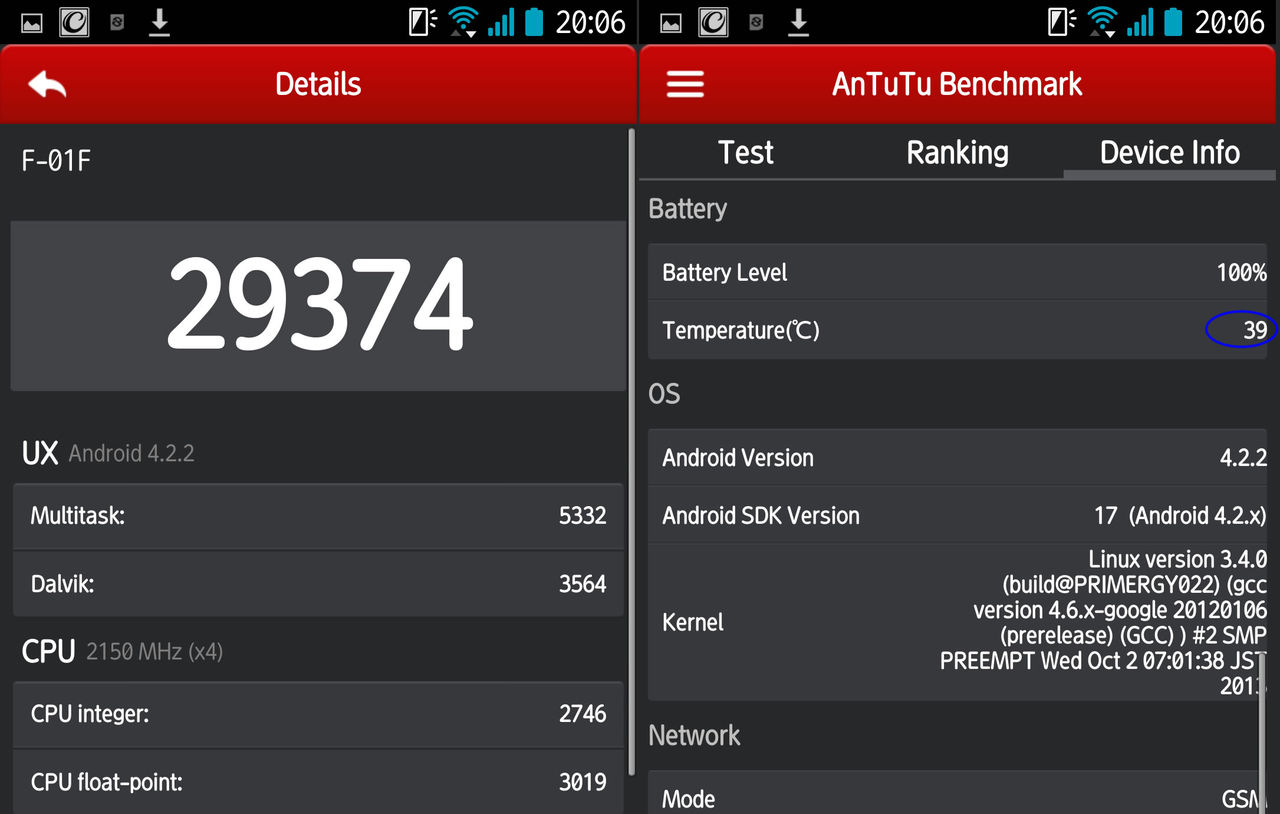
Task: Tap the CPU section heading
Action: [48, 652]
